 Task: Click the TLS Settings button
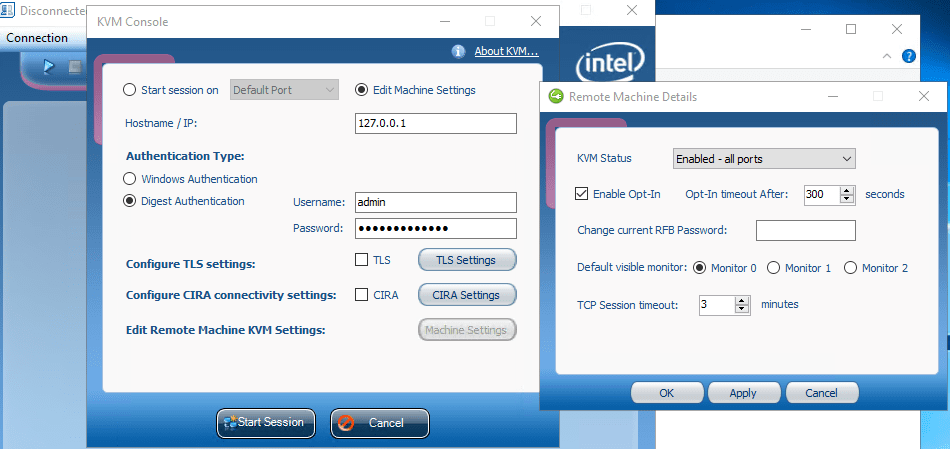point(467,260)
